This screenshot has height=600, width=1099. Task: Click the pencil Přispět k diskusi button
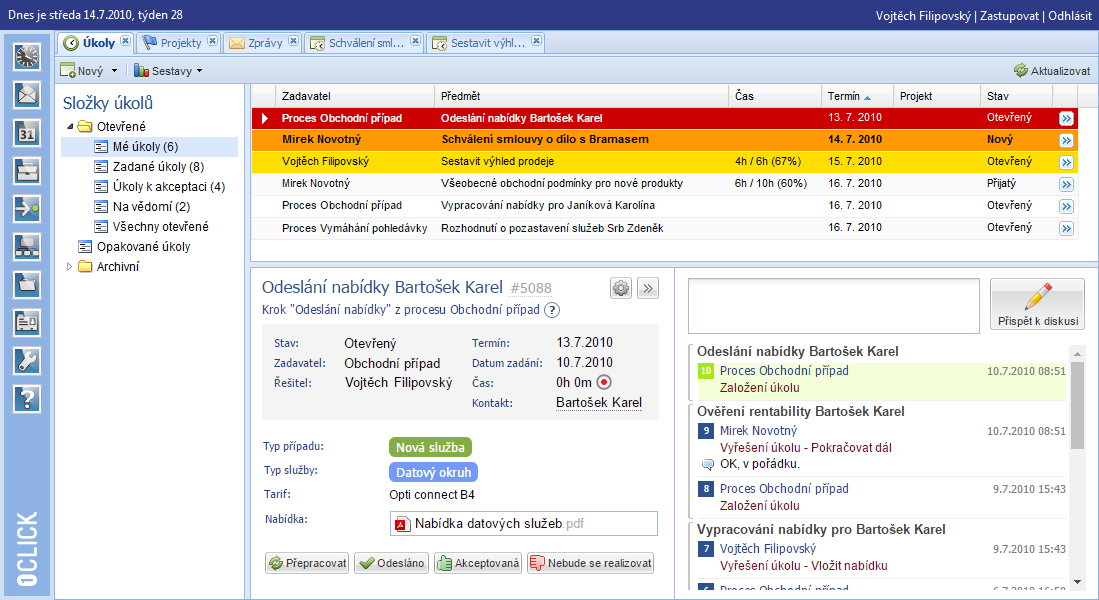(x=1037, y=304)
